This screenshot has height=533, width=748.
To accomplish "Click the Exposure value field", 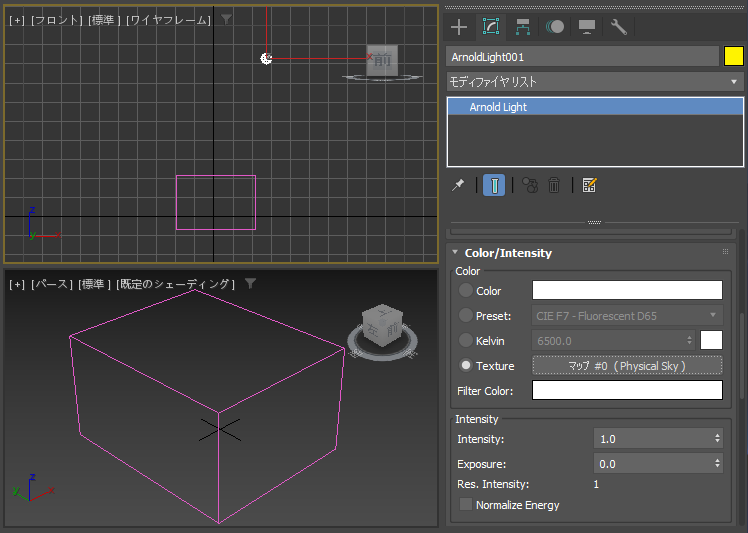I will (650, 464).
